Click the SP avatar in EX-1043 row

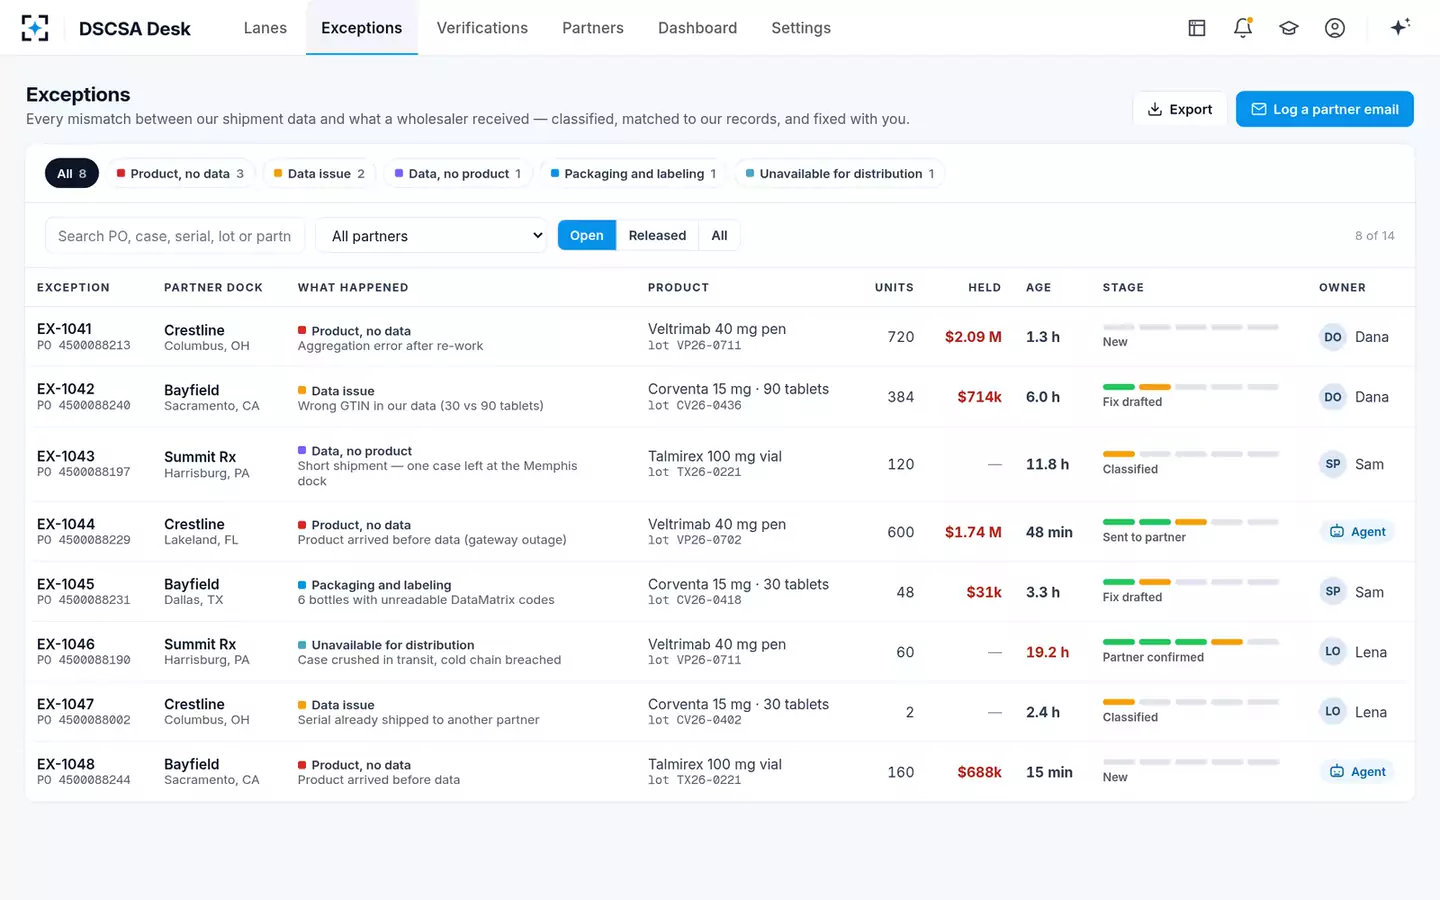tap(1333, 464)
